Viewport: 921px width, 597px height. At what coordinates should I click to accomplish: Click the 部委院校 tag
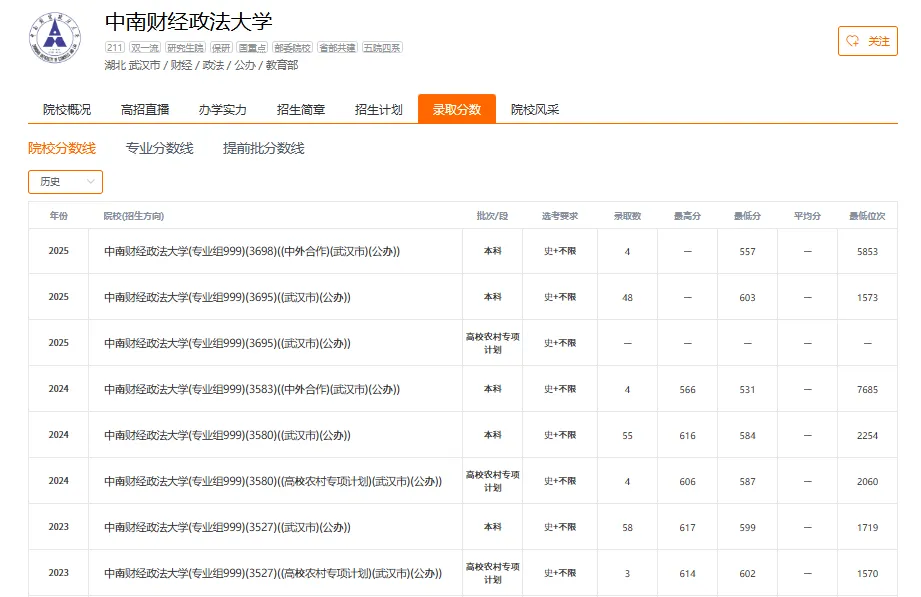coord(293,48)
